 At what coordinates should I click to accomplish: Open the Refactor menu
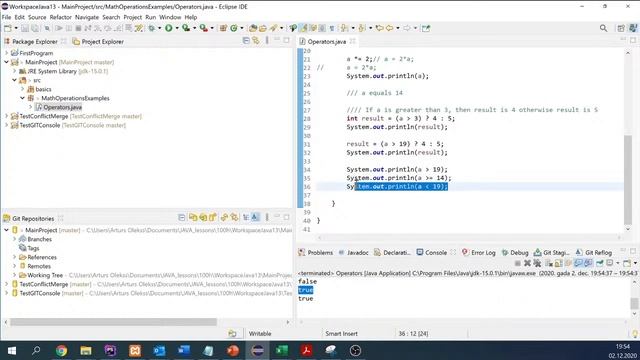[60, 17]
